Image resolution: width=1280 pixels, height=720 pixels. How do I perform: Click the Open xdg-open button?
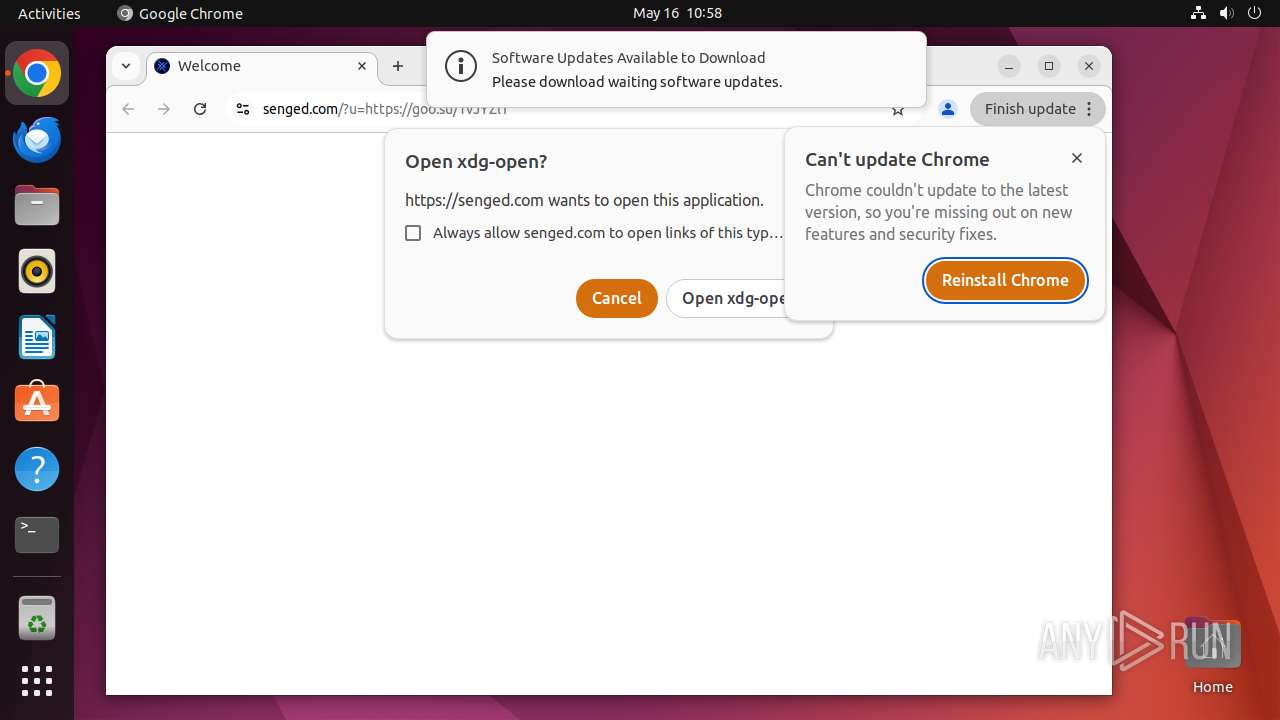(726, 298)
